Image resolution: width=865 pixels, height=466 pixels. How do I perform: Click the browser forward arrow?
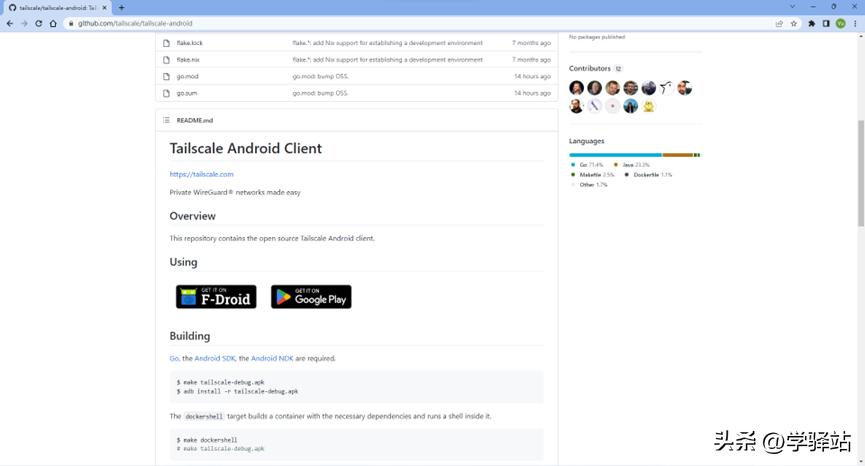(x=24, y=24)
